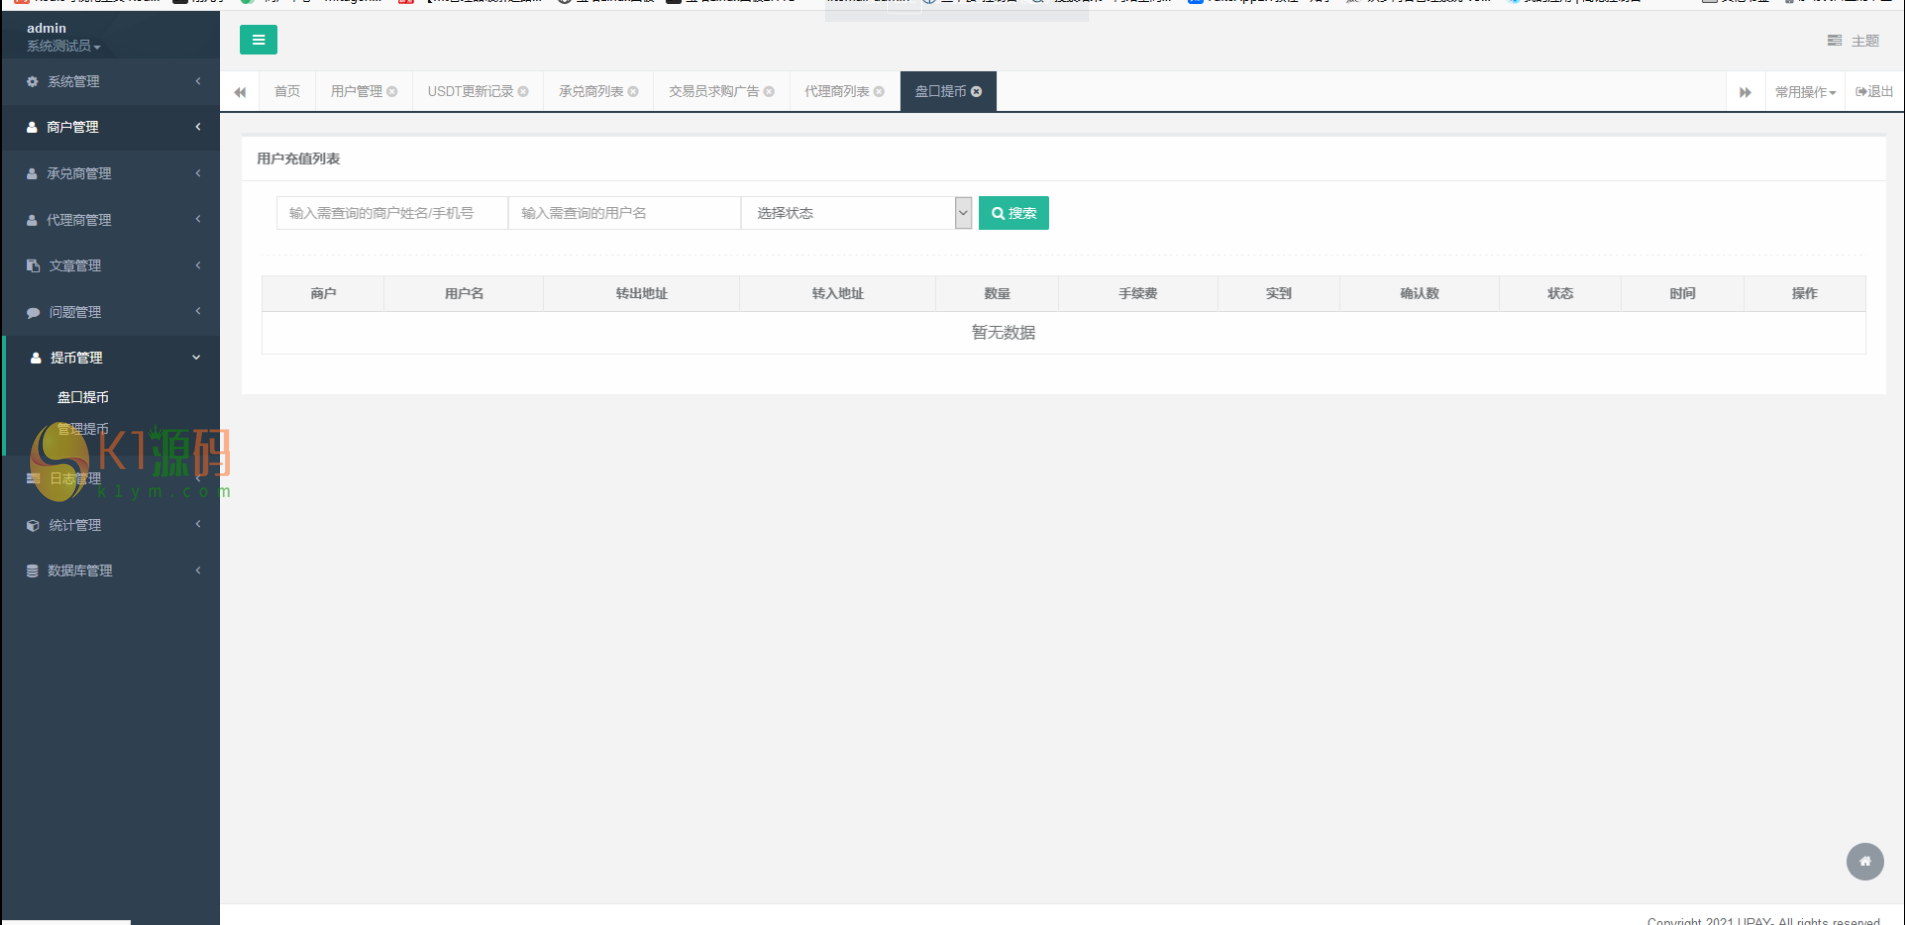Select the 商户管理 user icon

pos(31,127)
